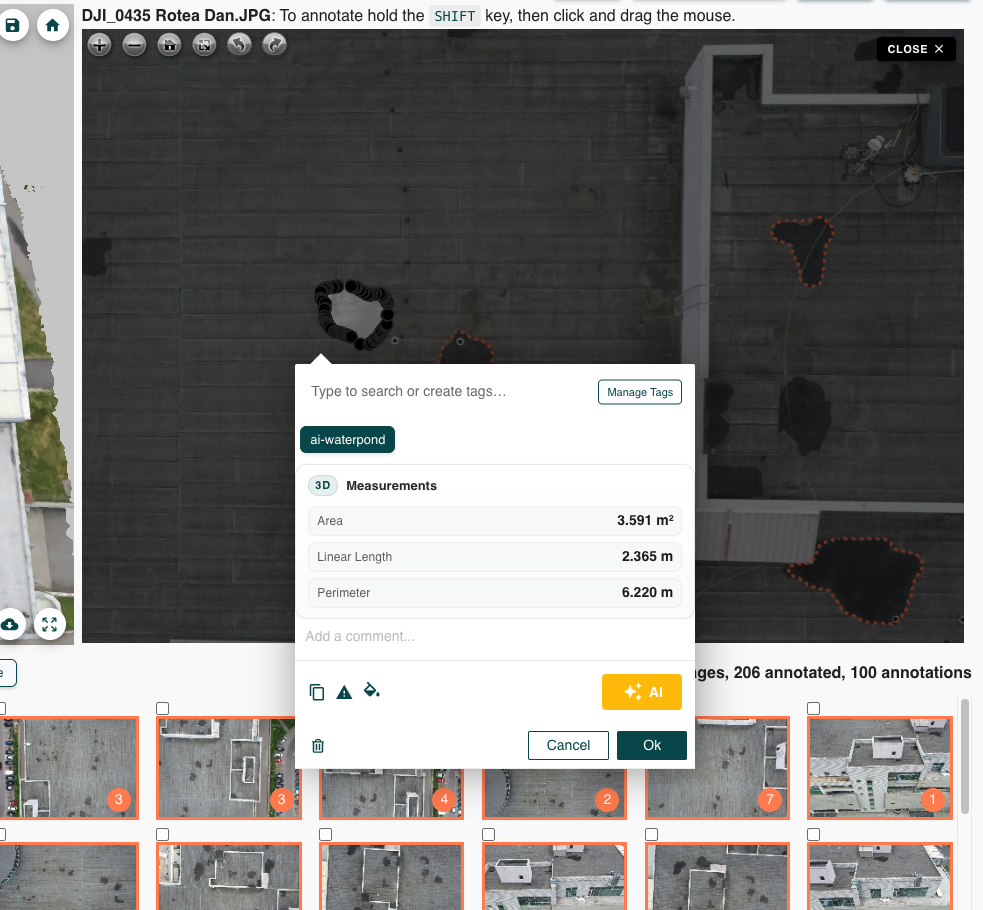This screenshot has height=910, width=983.
Task: Open leftmost thumbnail with badge 3
Action: click(68, 768)
